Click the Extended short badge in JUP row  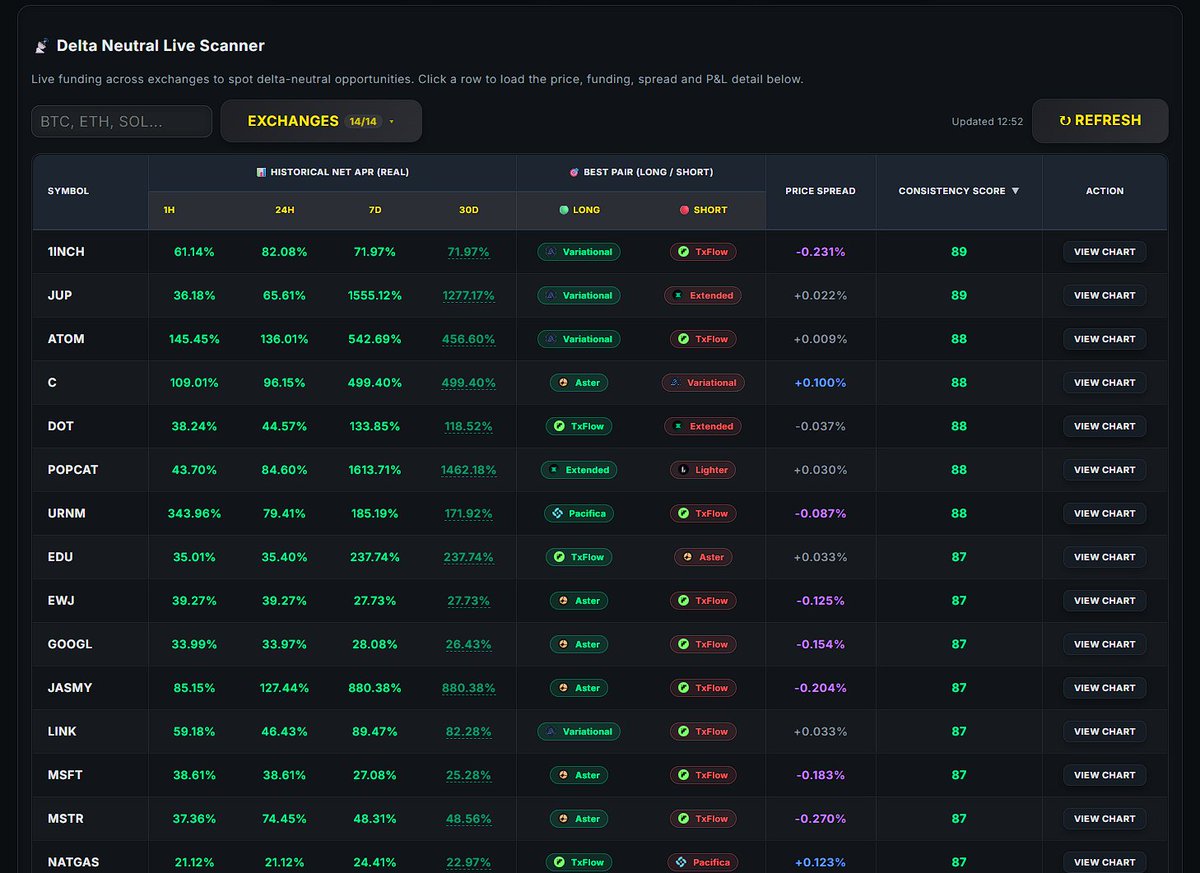pos(703,295)
